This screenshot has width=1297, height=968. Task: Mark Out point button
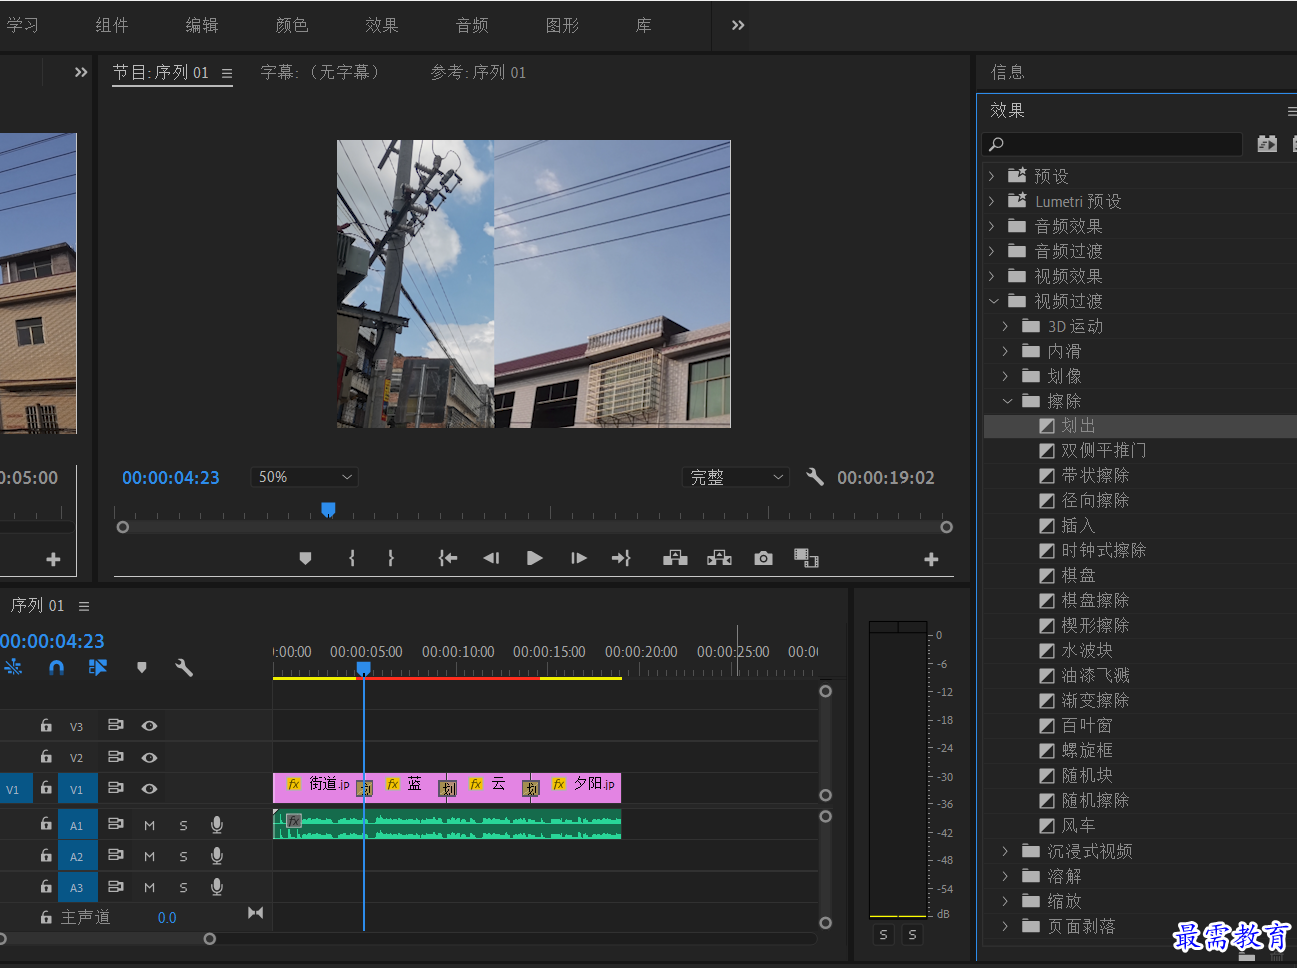tap(391, 558)
